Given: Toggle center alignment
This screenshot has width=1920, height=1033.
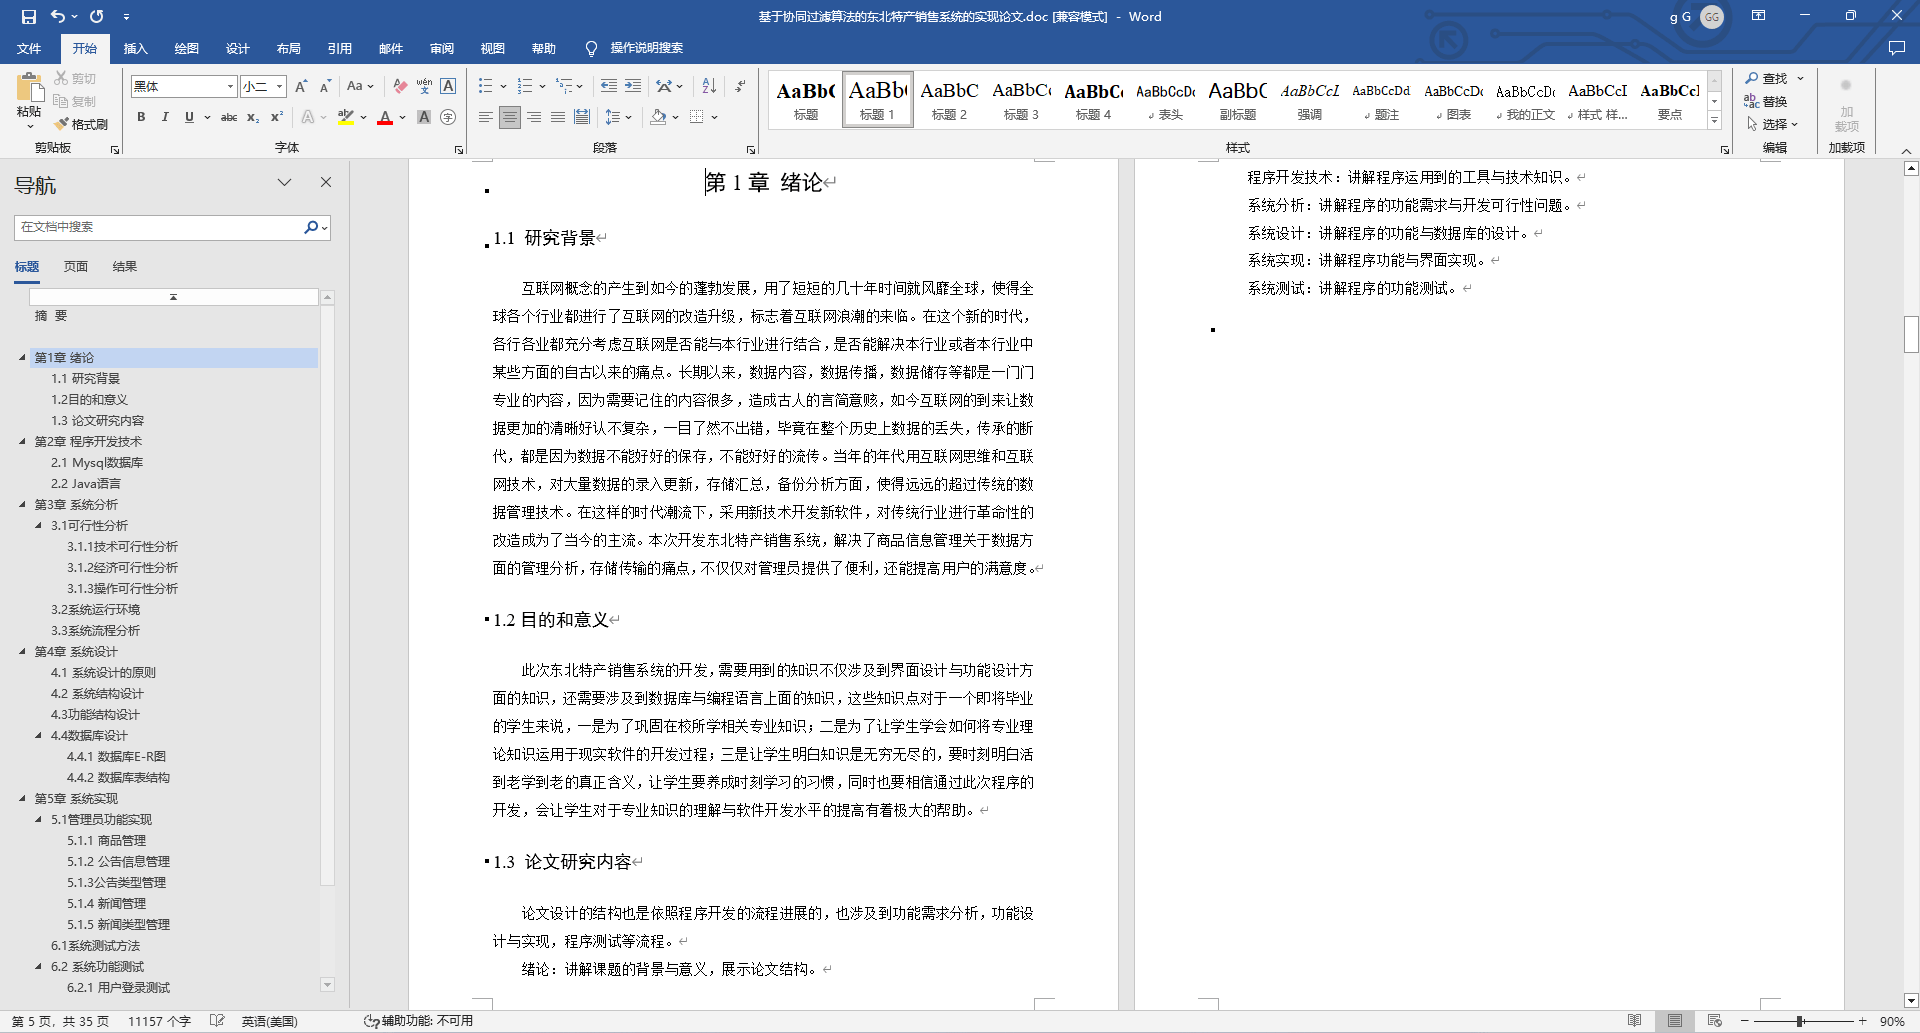Looking at the screenshot, I should tap(509, 117).
